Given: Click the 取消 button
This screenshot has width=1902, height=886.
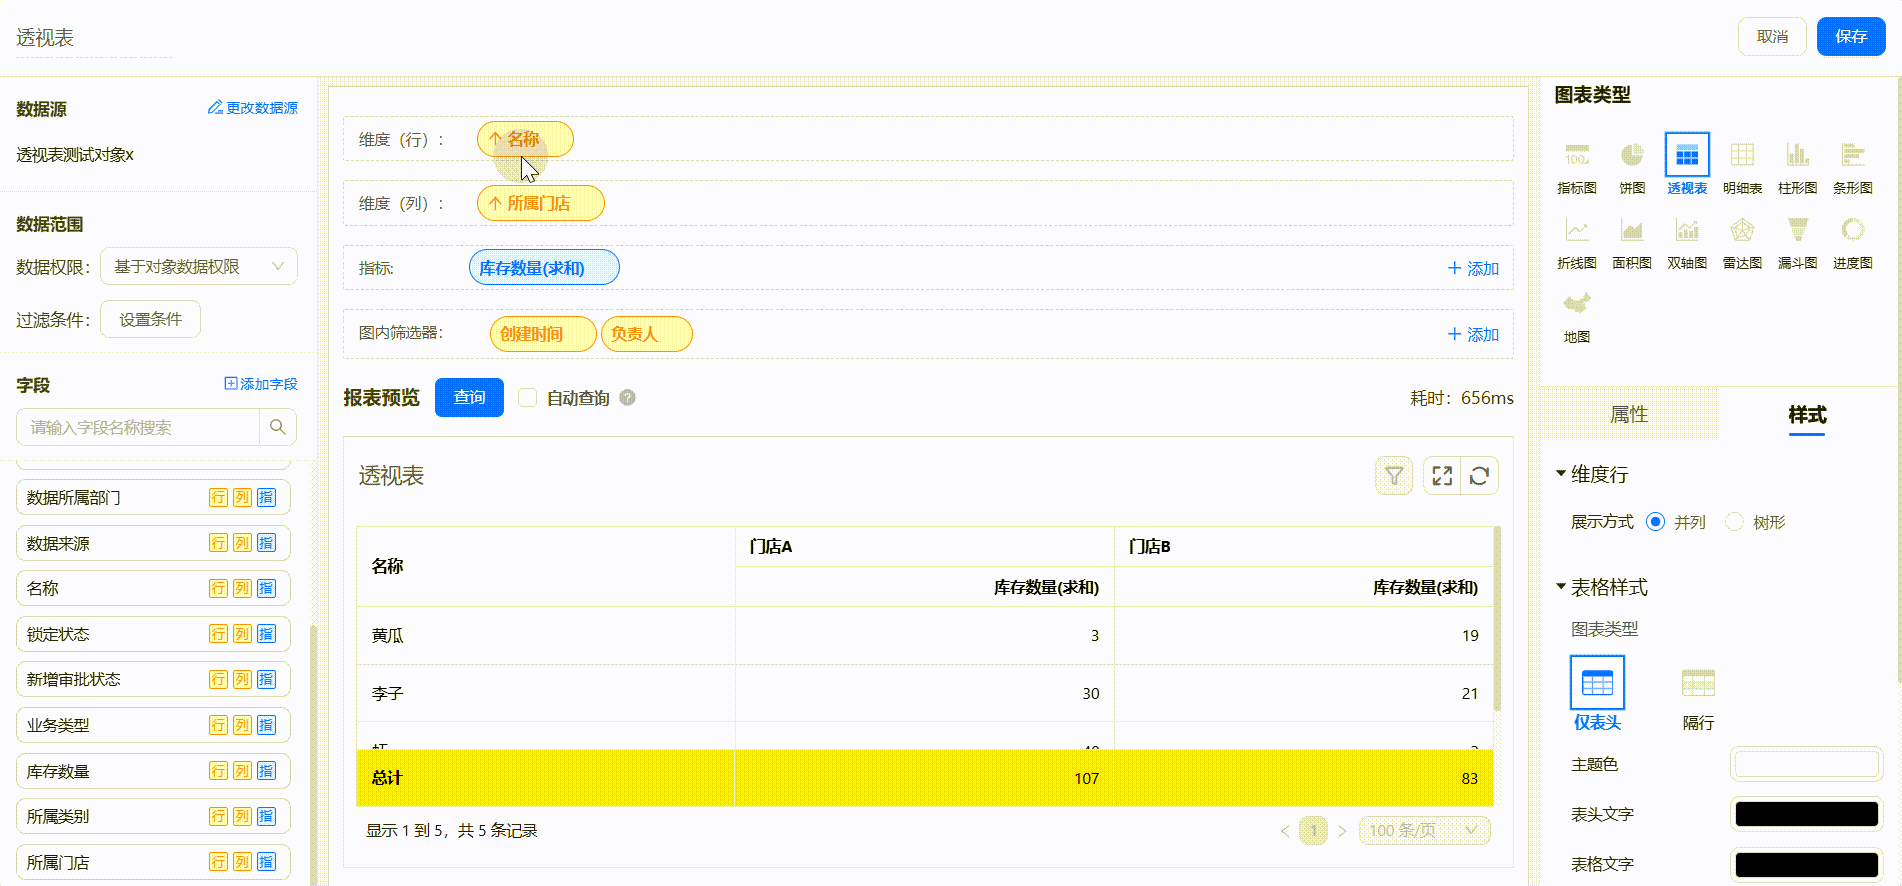Looking at the screenshot, I should pyautogui.click(x=1772, y=37).
